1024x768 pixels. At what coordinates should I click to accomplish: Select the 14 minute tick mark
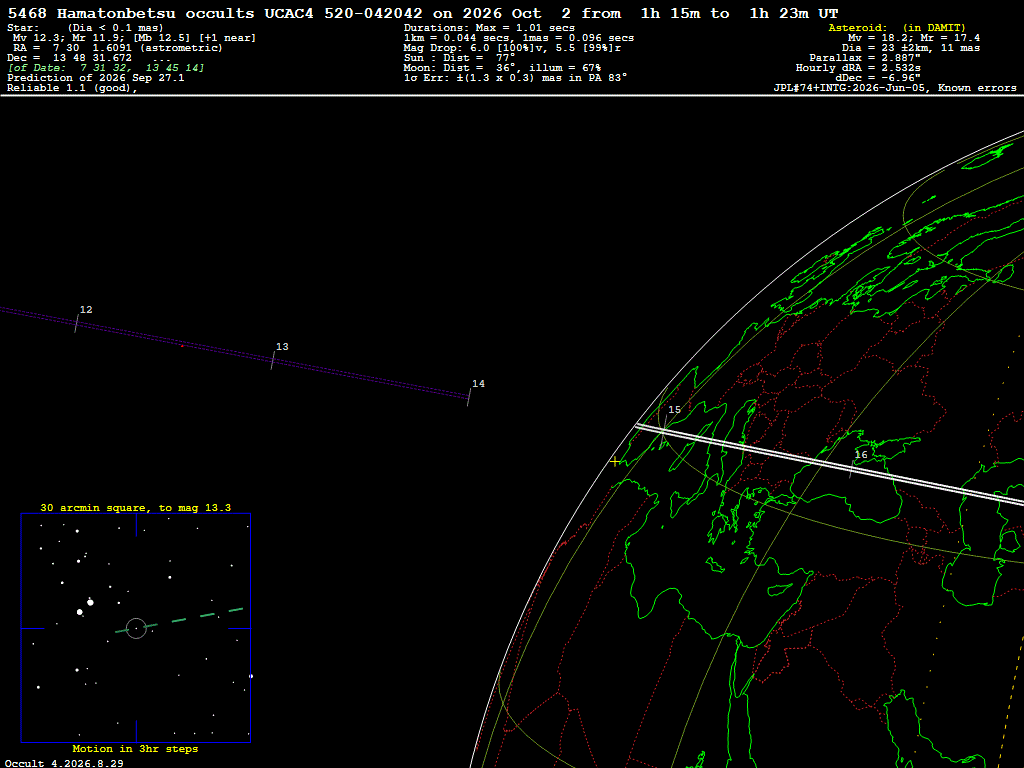click(x=469, y=397)
